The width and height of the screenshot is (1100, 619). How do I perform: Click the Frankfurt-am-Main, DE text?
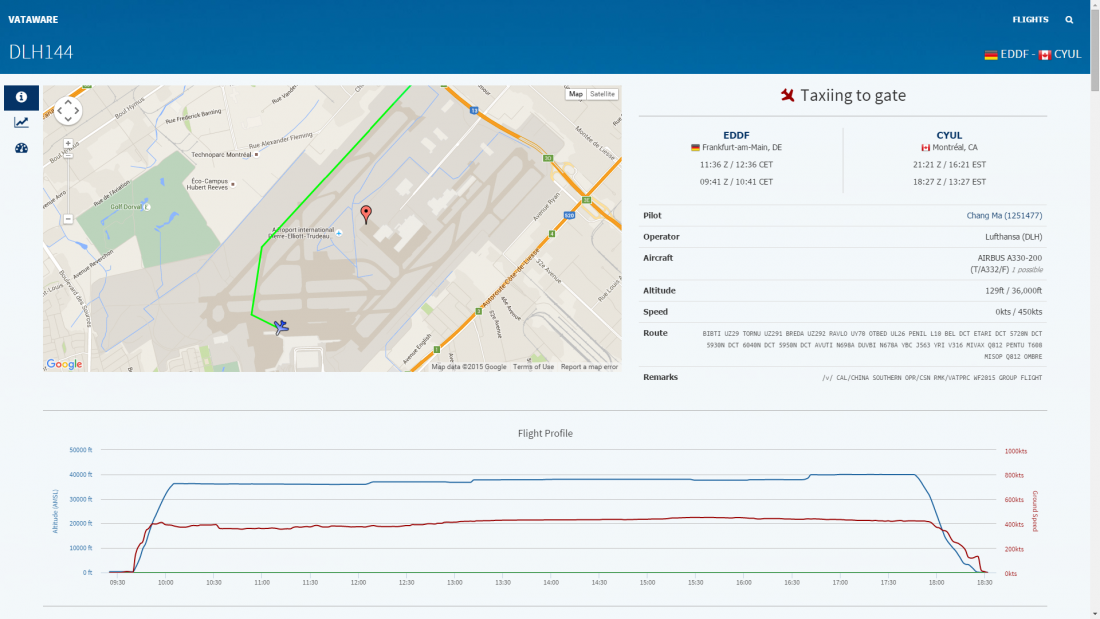pyautogui.click(x=742, y=147)
